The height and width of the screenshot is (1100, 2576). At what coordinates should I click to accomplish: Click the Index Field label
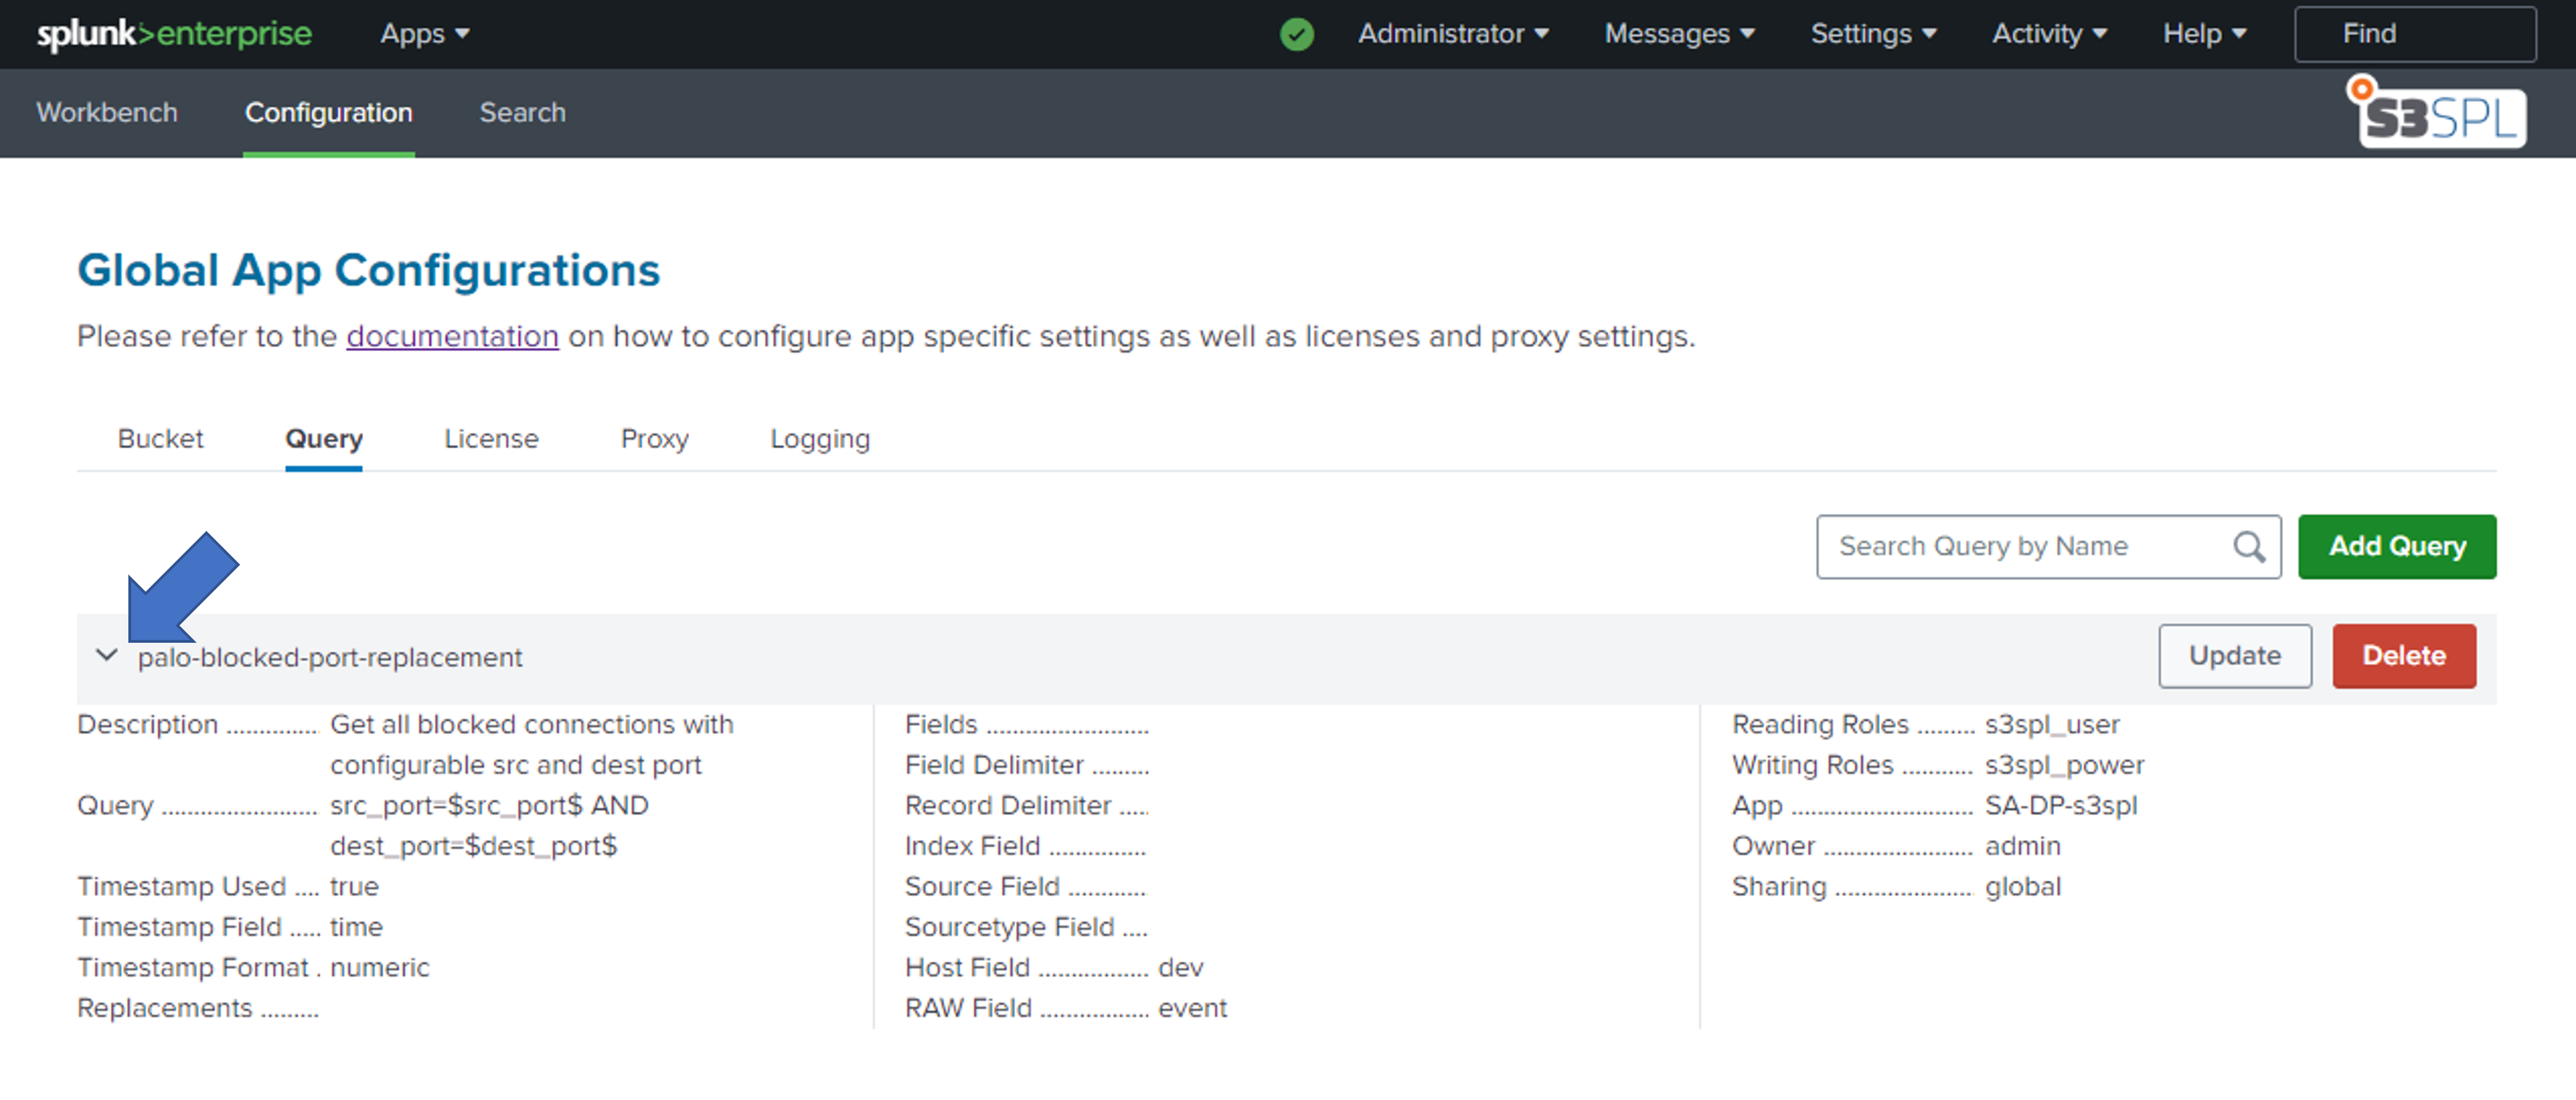click(x=972, y=847)
